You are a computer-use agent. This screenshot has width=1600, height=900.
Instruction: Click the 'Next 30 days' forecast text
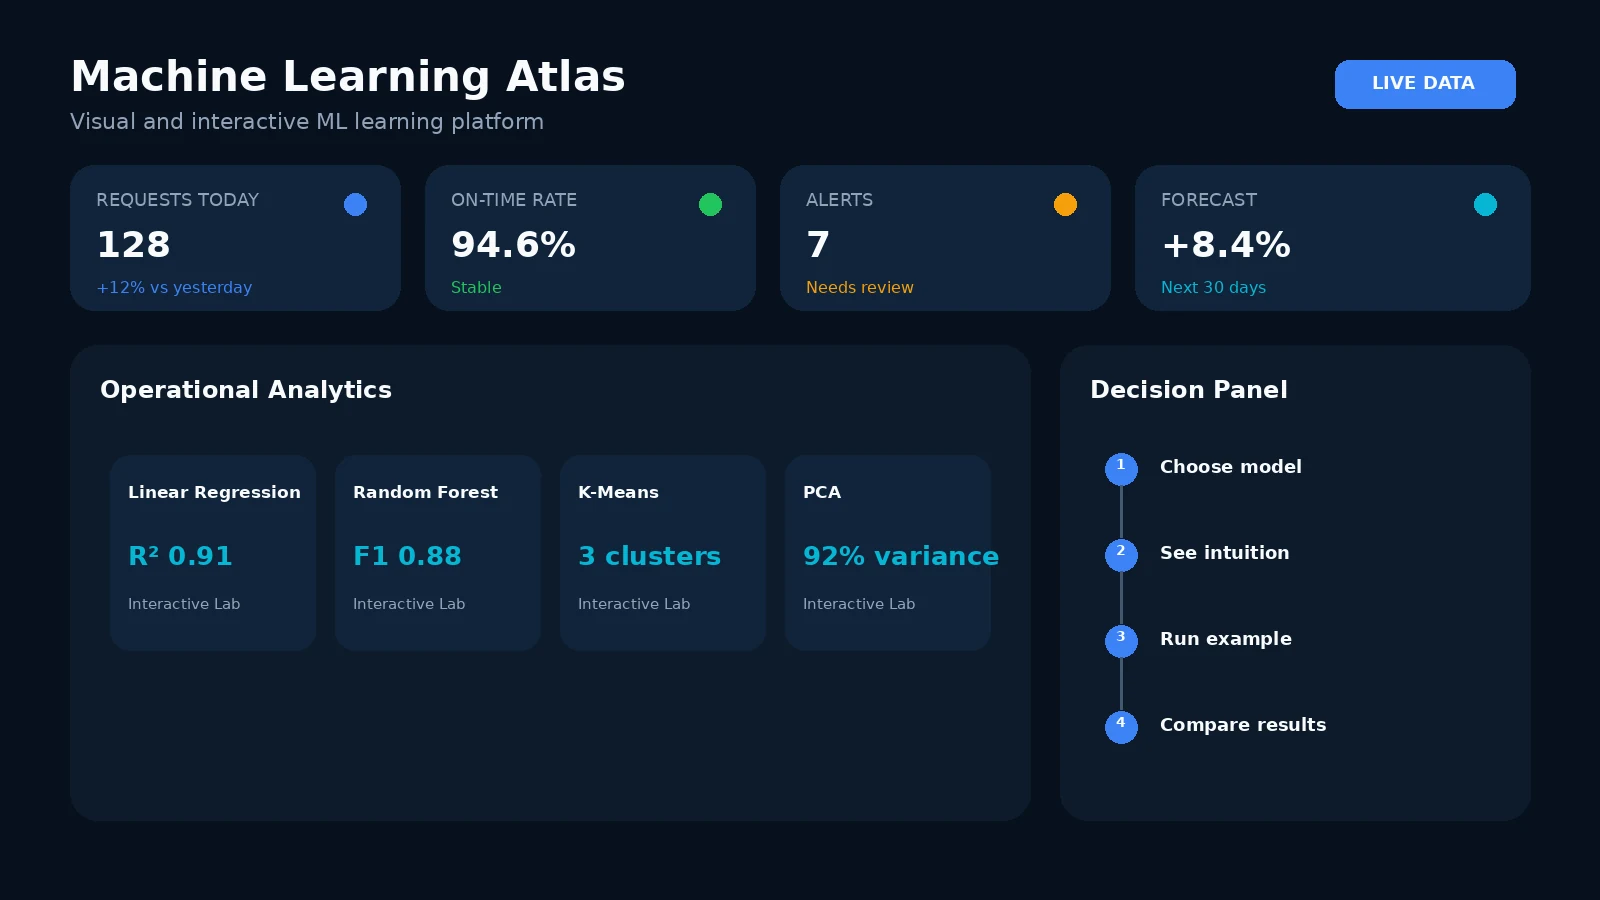pyautogui.click(x=1213, y=288)
